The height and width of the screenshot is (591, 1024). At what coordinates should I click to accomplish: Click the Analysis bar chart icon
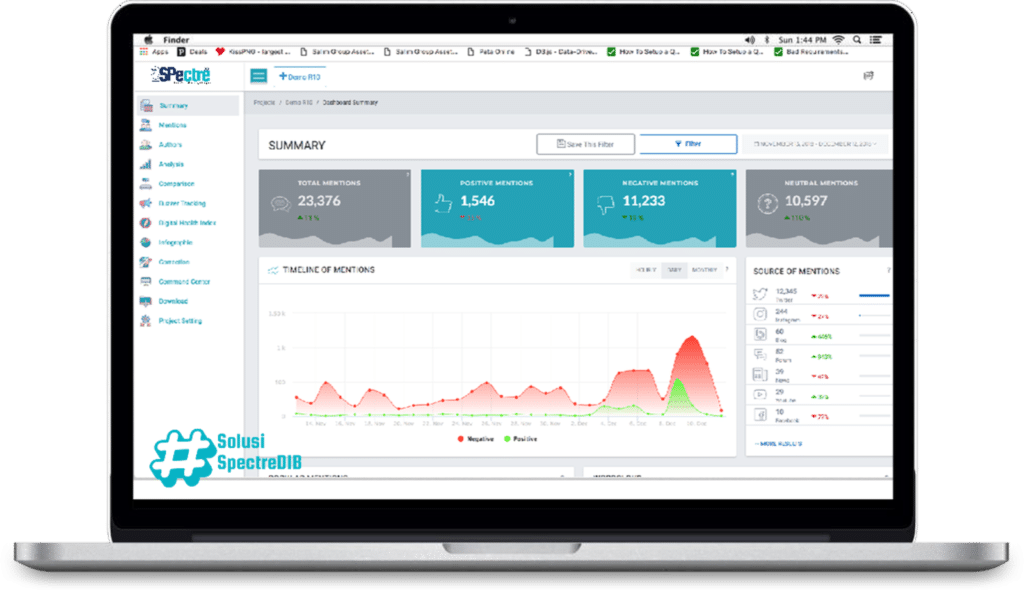coord(146,164)
